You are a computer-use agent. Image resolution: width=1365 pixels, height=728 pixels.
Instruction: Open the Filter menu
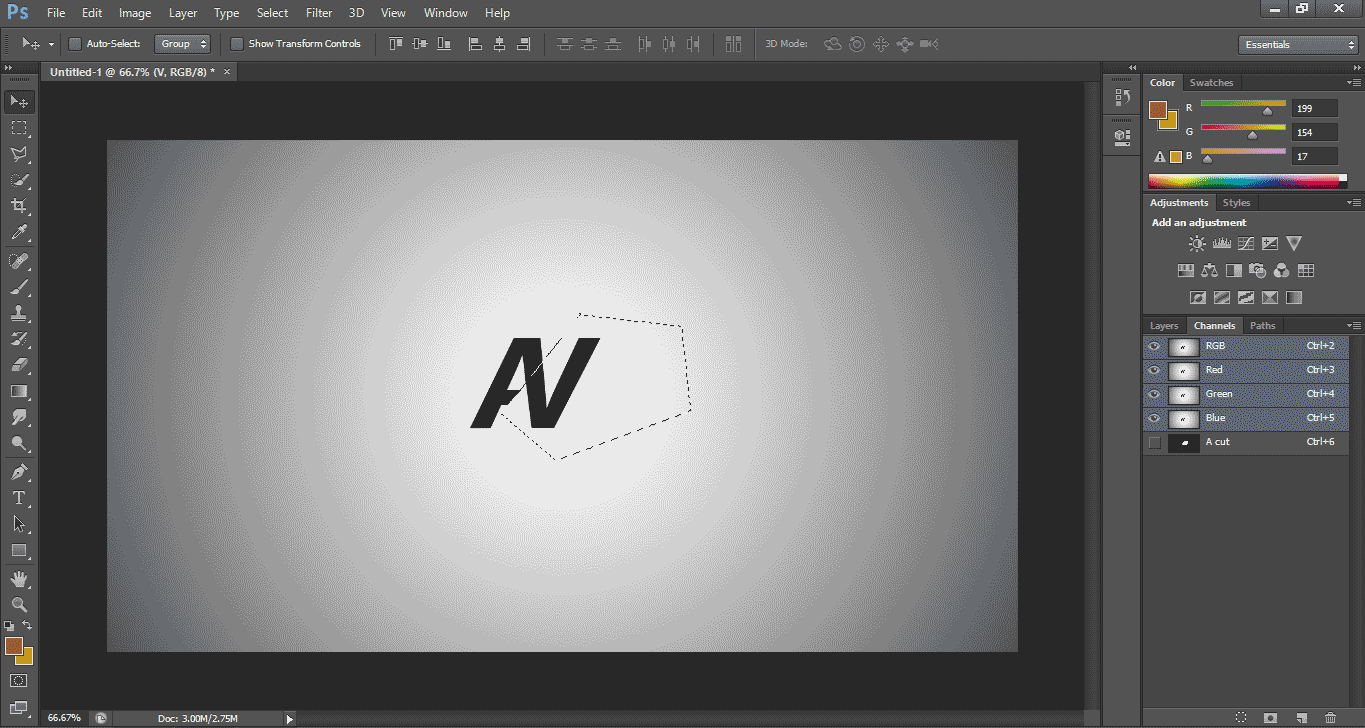coord(318,12)
